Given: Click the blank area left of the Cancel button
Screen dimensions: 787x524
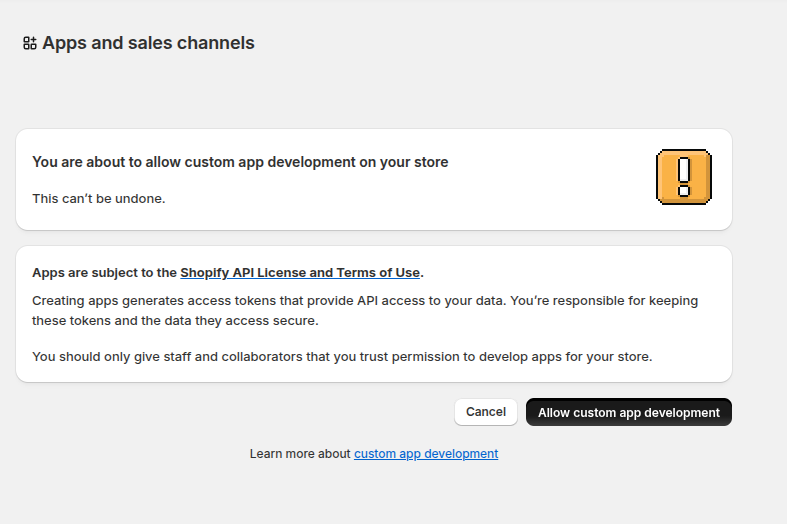Looking at the screenshot, I should pos(250,412).
